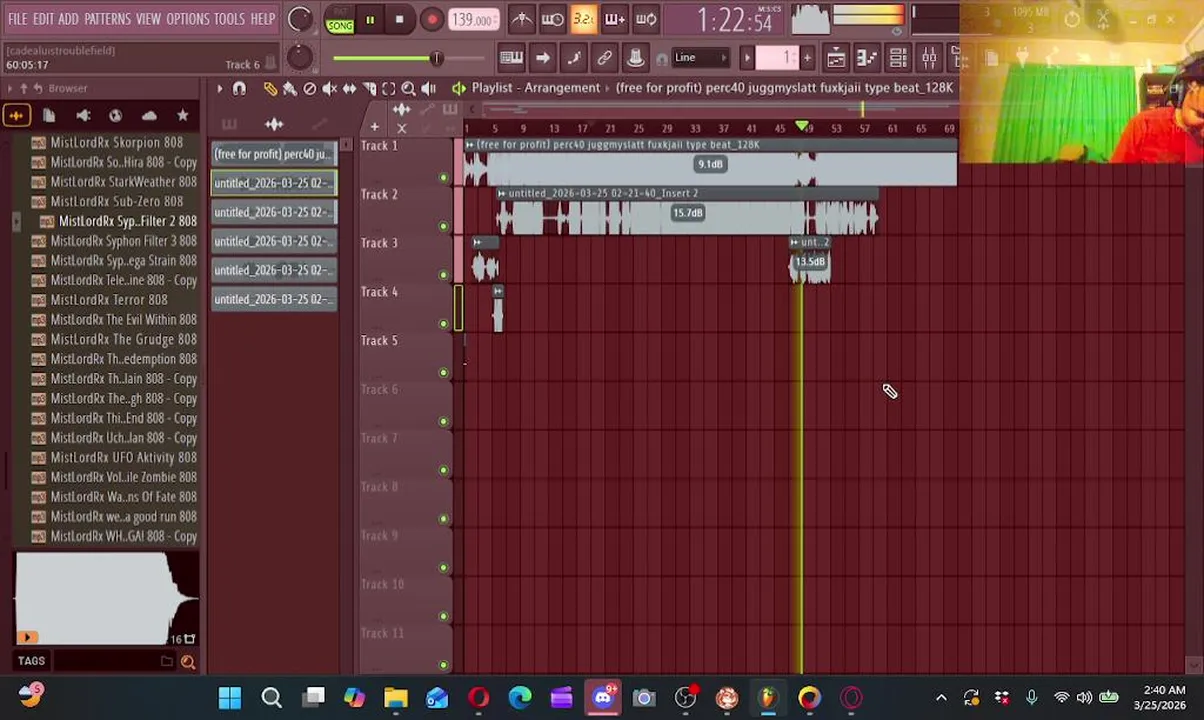
Task: Click the step editing arrow icon
Action: coord(542,57)
